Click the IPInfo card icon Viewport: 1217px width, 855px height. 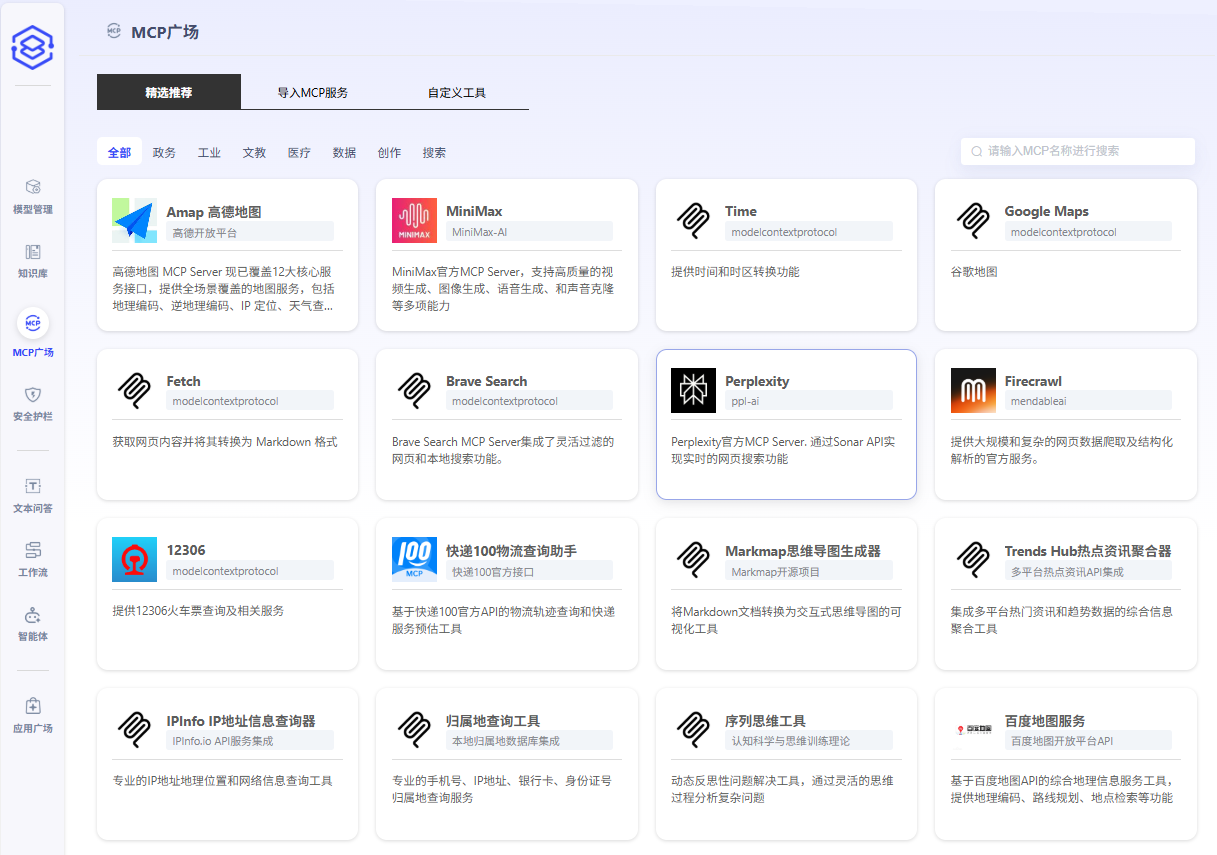pos(134,730)
